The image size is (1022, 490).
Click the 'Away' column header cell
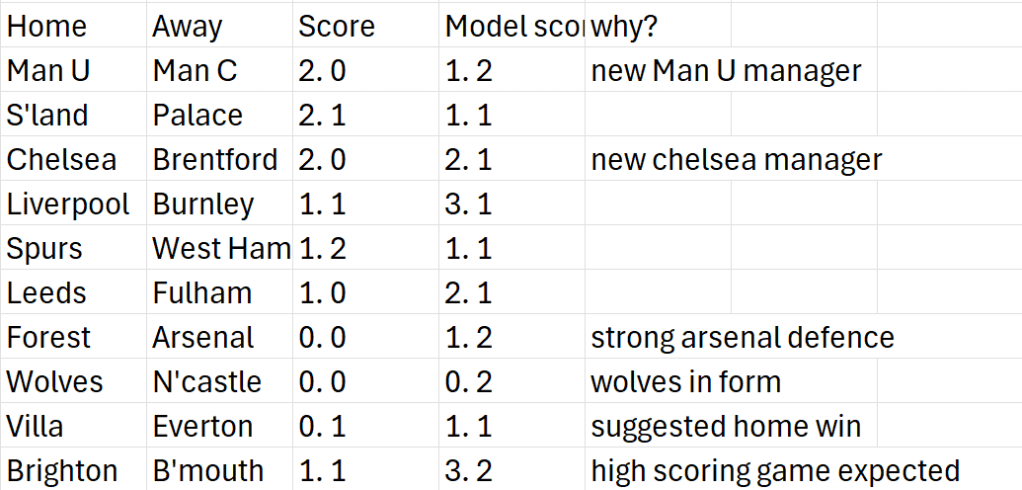pos(187,27)
